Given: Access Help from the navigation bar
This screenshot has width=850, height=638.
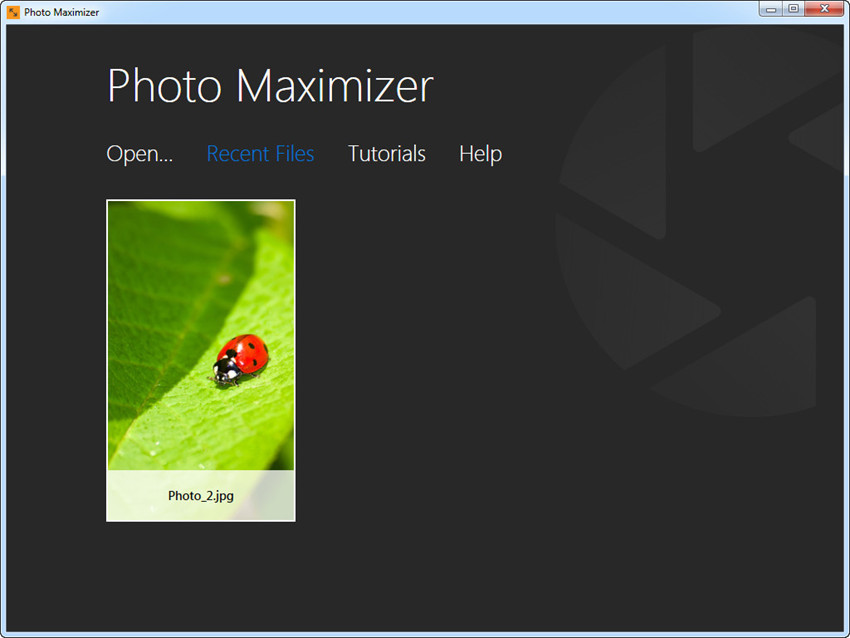Looking at the screenshot, I should click(479, 153).
